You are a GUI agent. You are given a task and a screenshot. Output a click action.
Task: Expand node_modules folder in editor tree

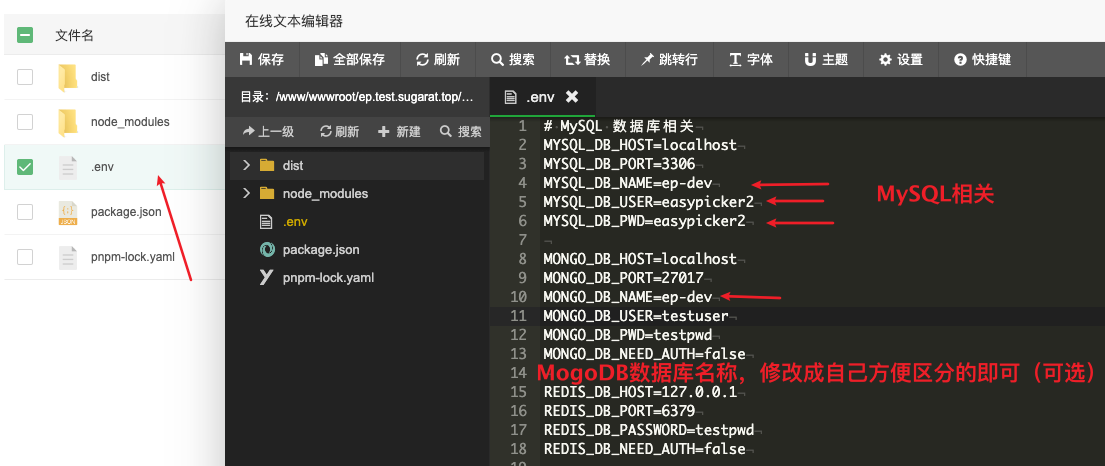(246, 193)
